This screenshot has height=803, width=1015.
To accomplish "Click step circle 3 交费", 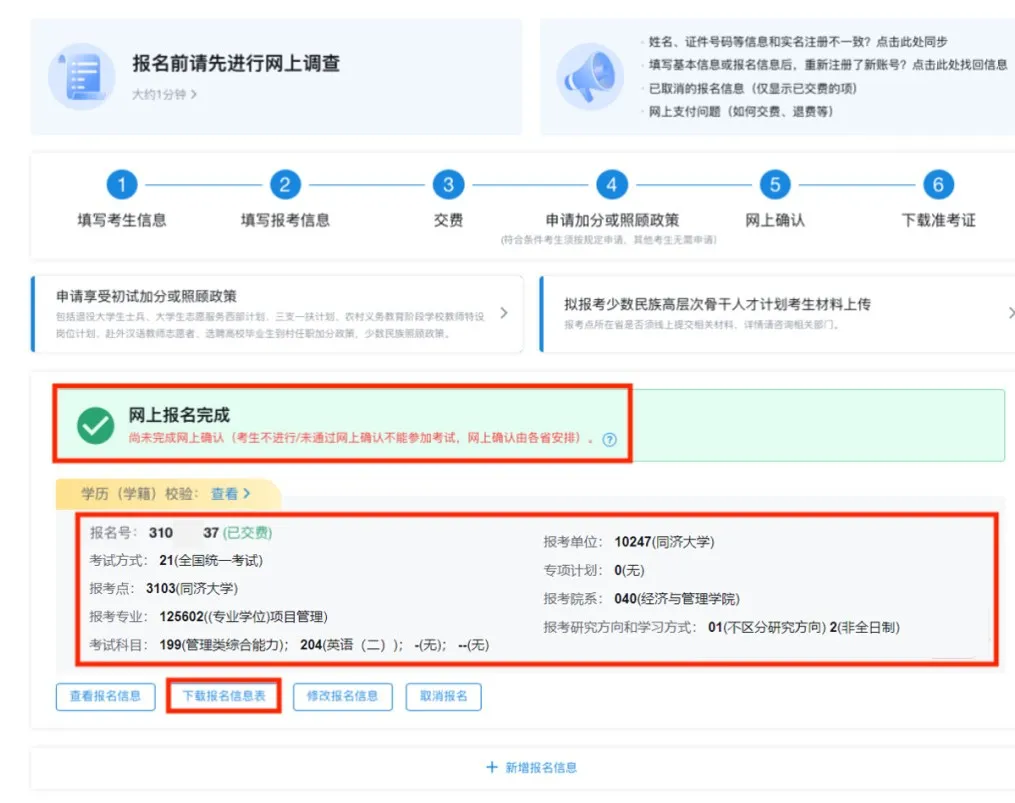I will 448,185.
